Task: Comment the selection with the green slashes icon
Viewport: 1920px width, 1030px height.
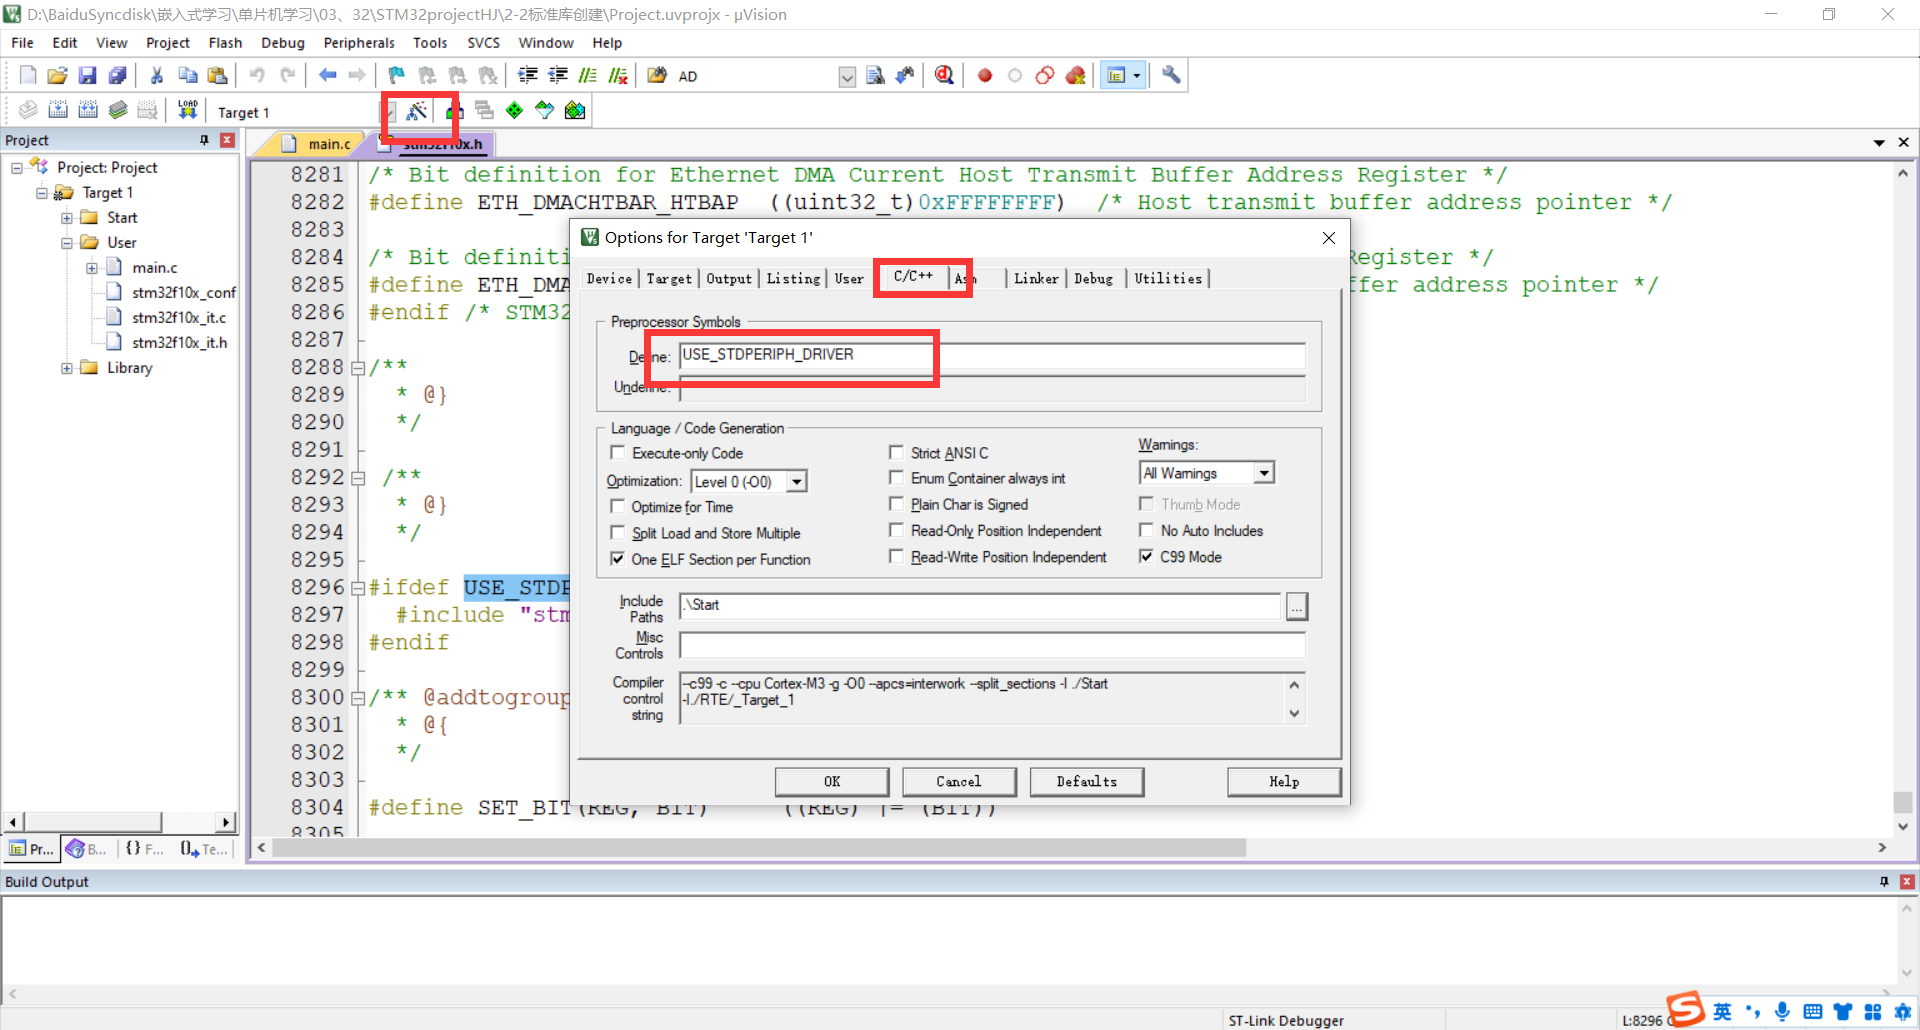Action: pos(589,75)
